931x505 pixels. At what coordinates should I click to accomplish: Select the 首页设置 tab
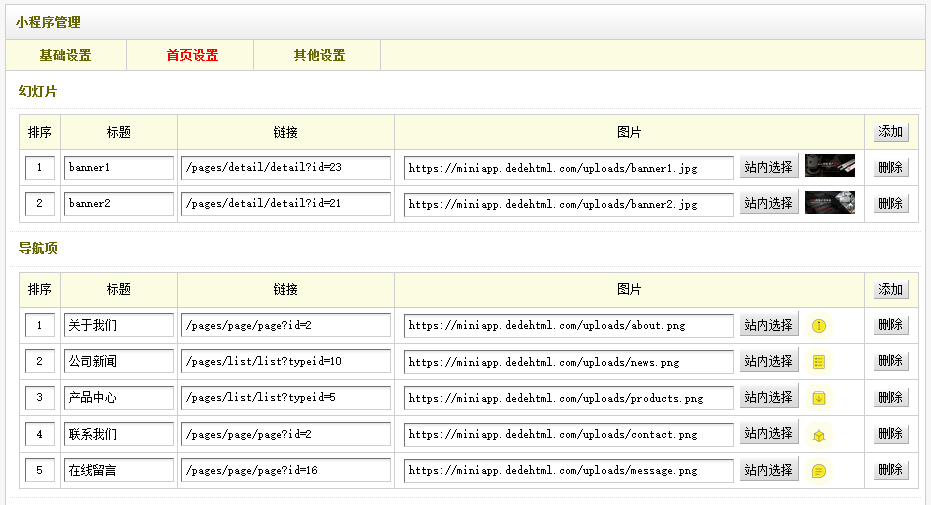coord(192,55)
